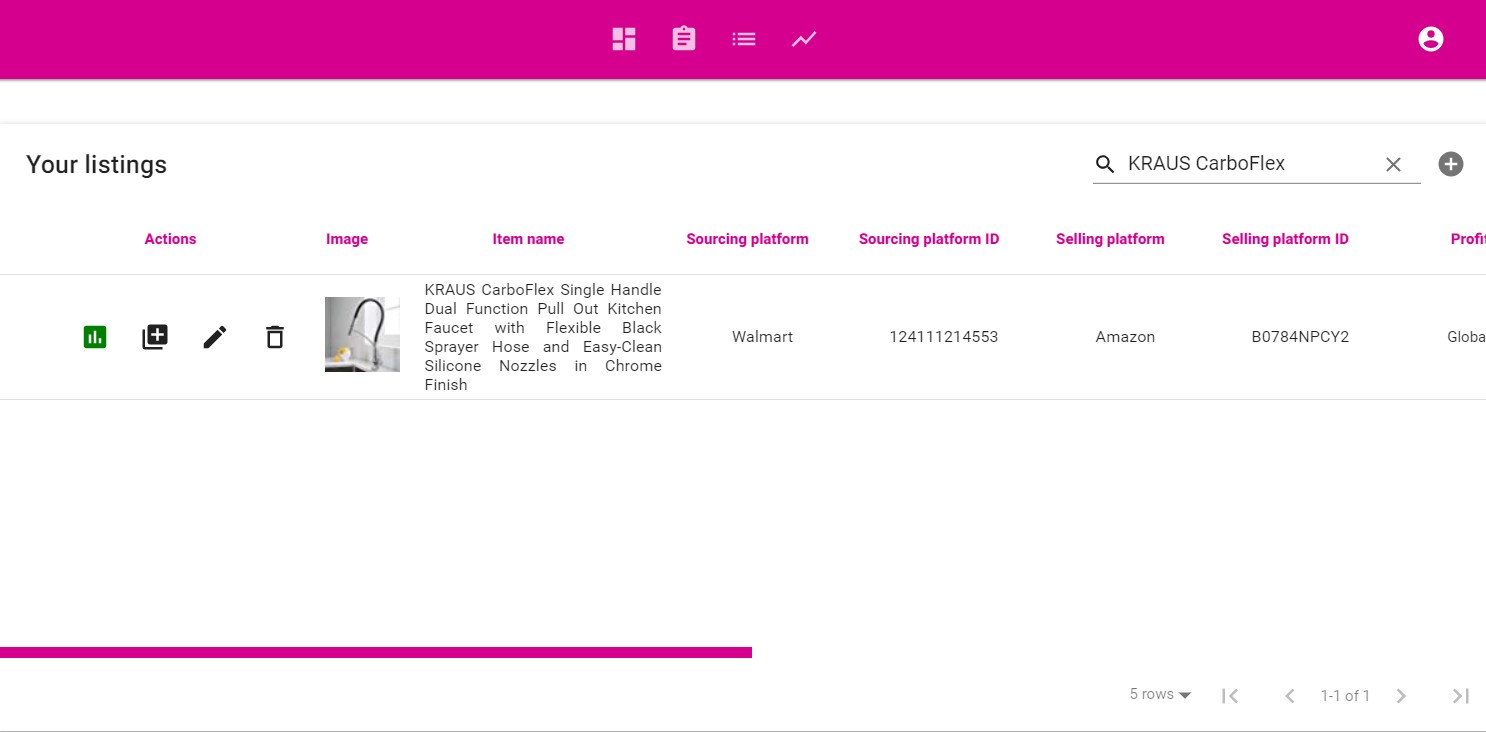Viewport: 1486px width, 732px height.
Task: Click the 1-1 of 1 pagination text
Action: (x=1345, y=696)
